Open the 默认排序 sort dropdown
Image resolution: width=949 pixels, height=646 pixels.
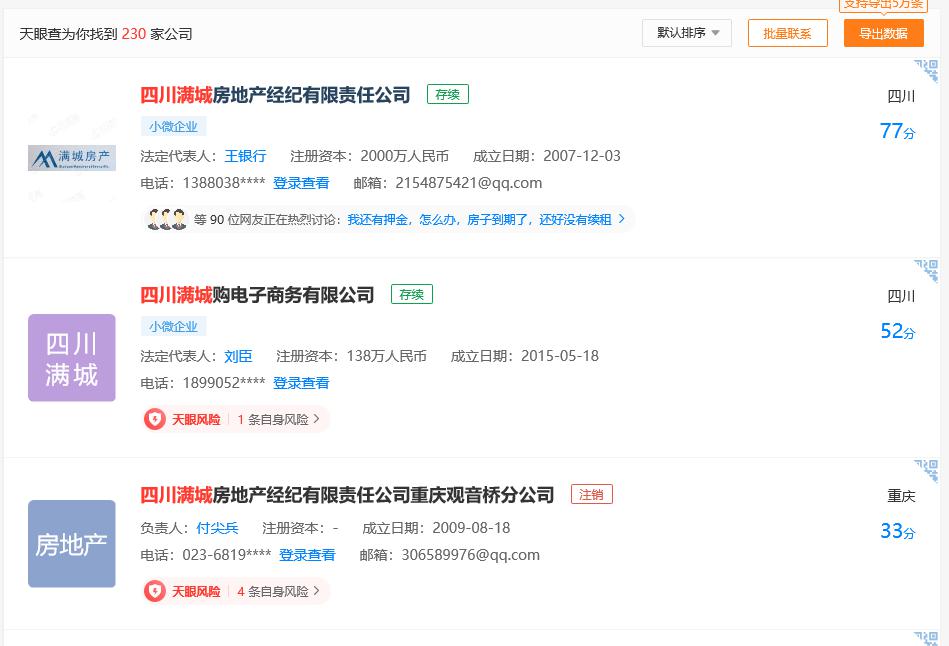tap(686, 33)
